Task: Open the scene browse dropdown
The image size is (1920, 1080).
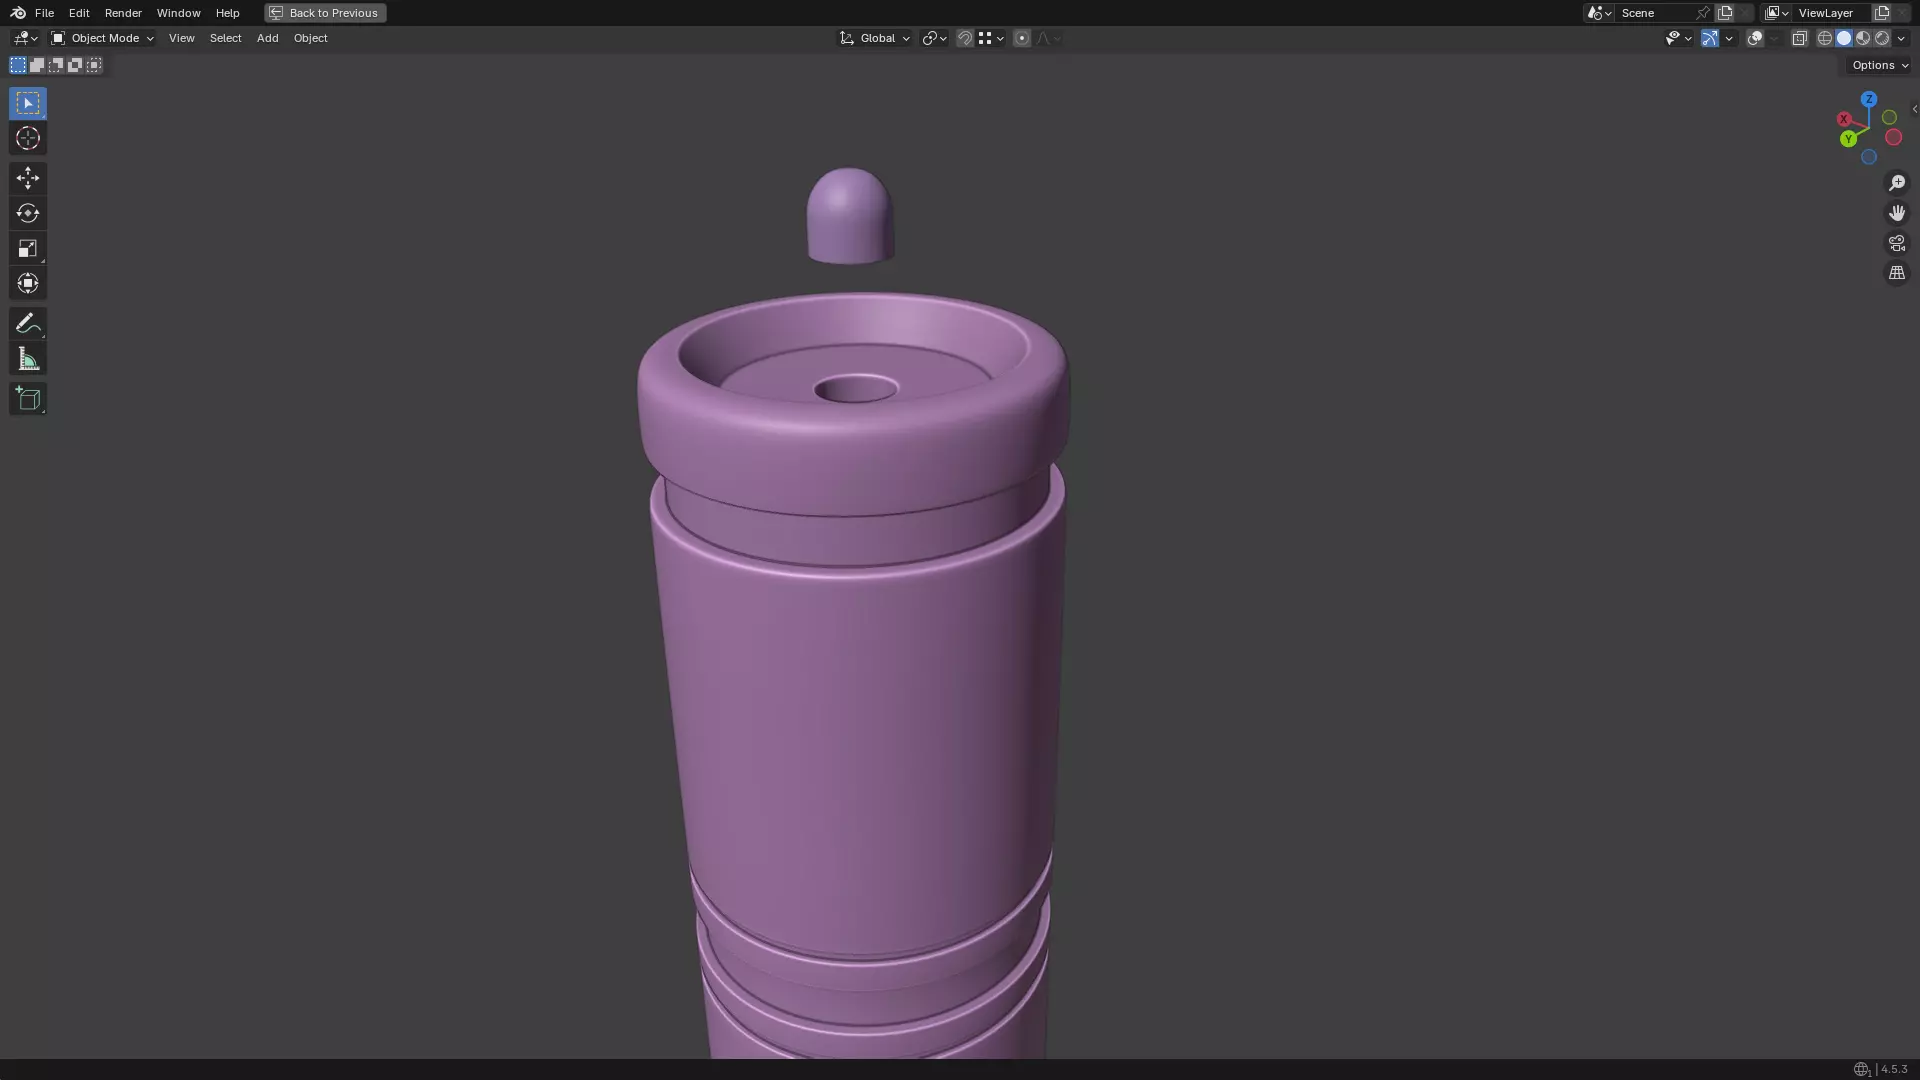Action: click(x=1599, y=13)
